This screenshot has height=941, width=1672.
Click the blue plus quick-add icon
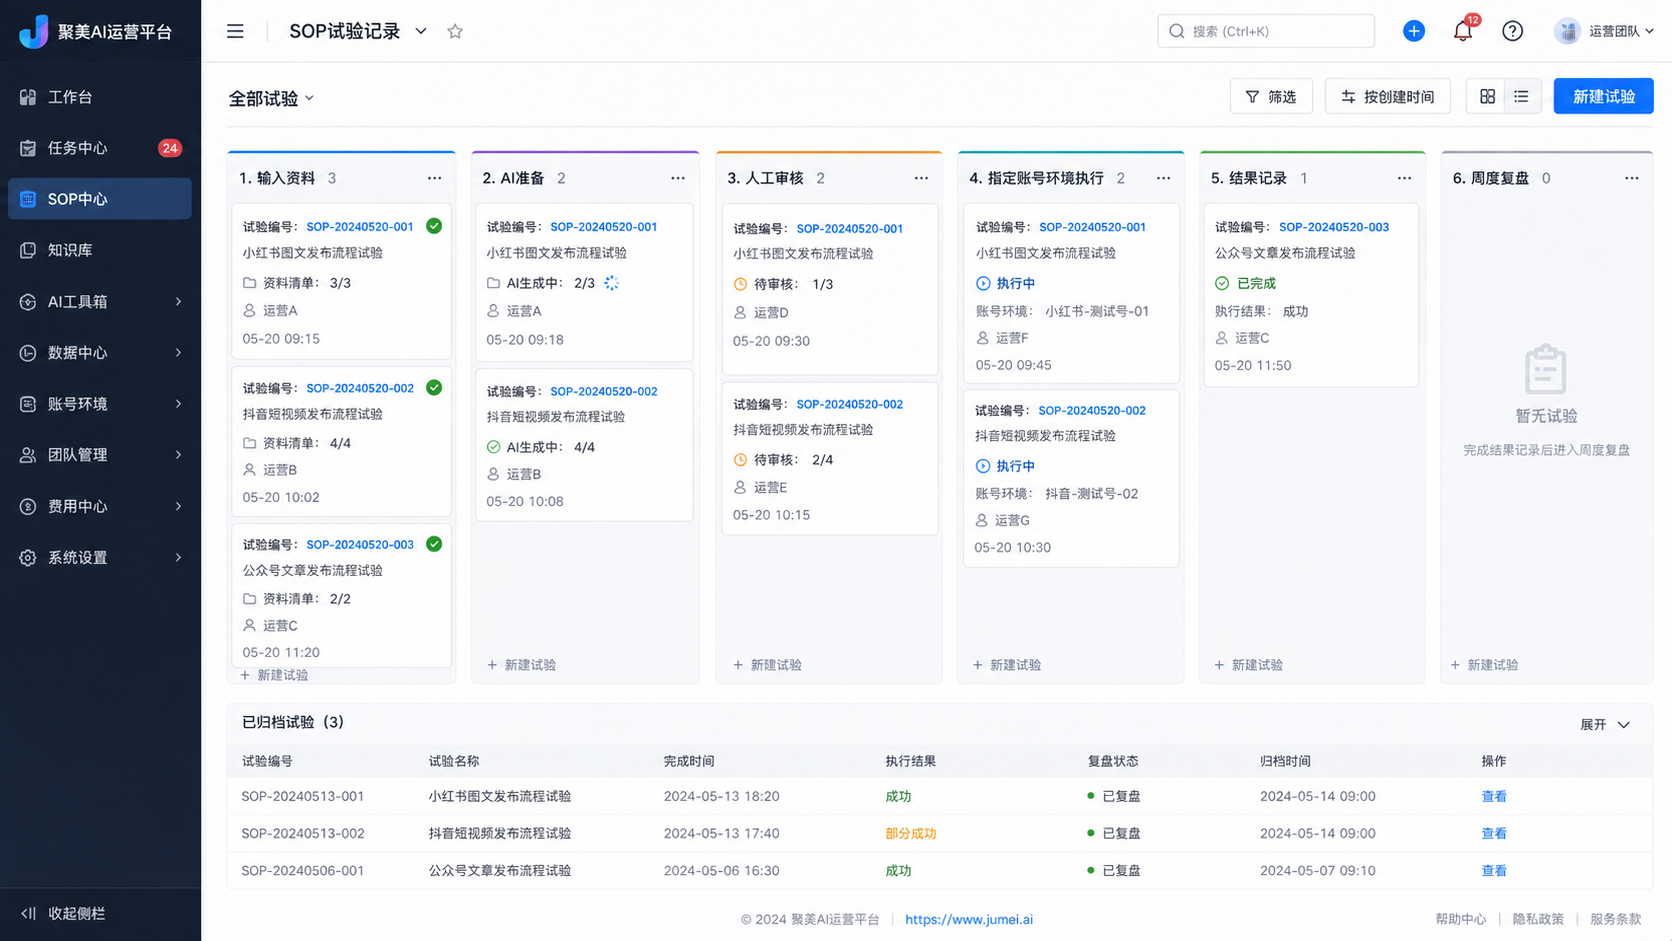click(x=1413, y=31)
